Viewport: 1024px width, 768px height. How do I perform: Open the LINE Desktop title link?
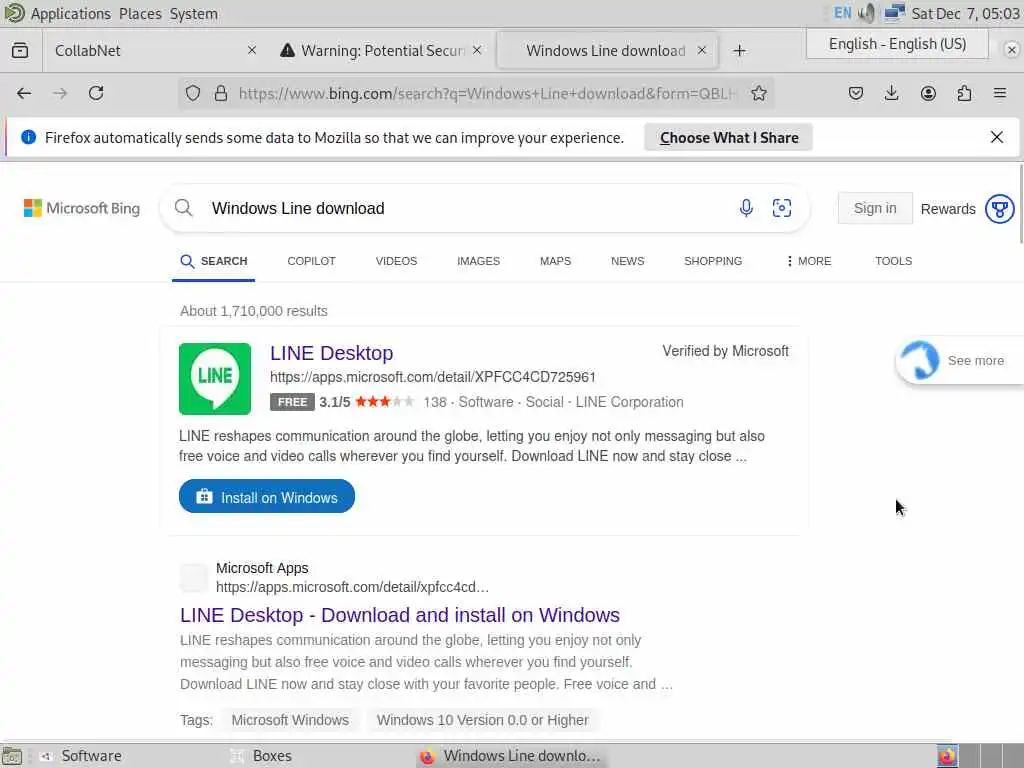pos(332,353)
